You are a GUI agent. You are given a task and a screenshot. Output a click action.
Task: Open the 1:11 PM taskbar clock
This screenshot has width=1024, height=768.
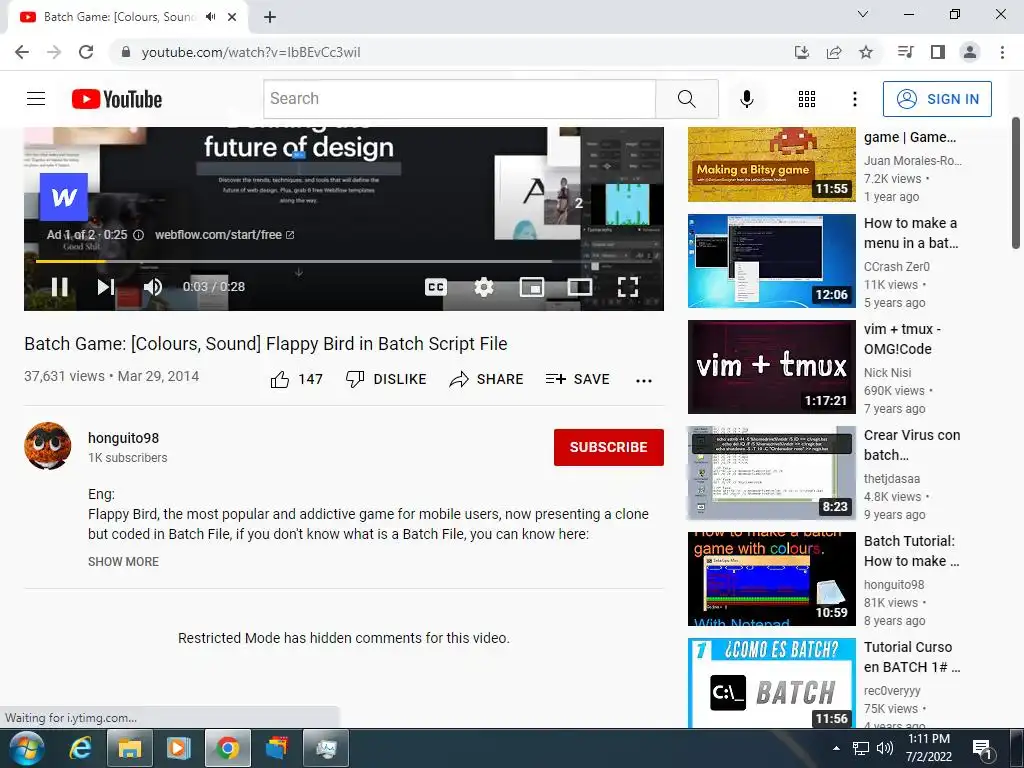coord(929,748)
